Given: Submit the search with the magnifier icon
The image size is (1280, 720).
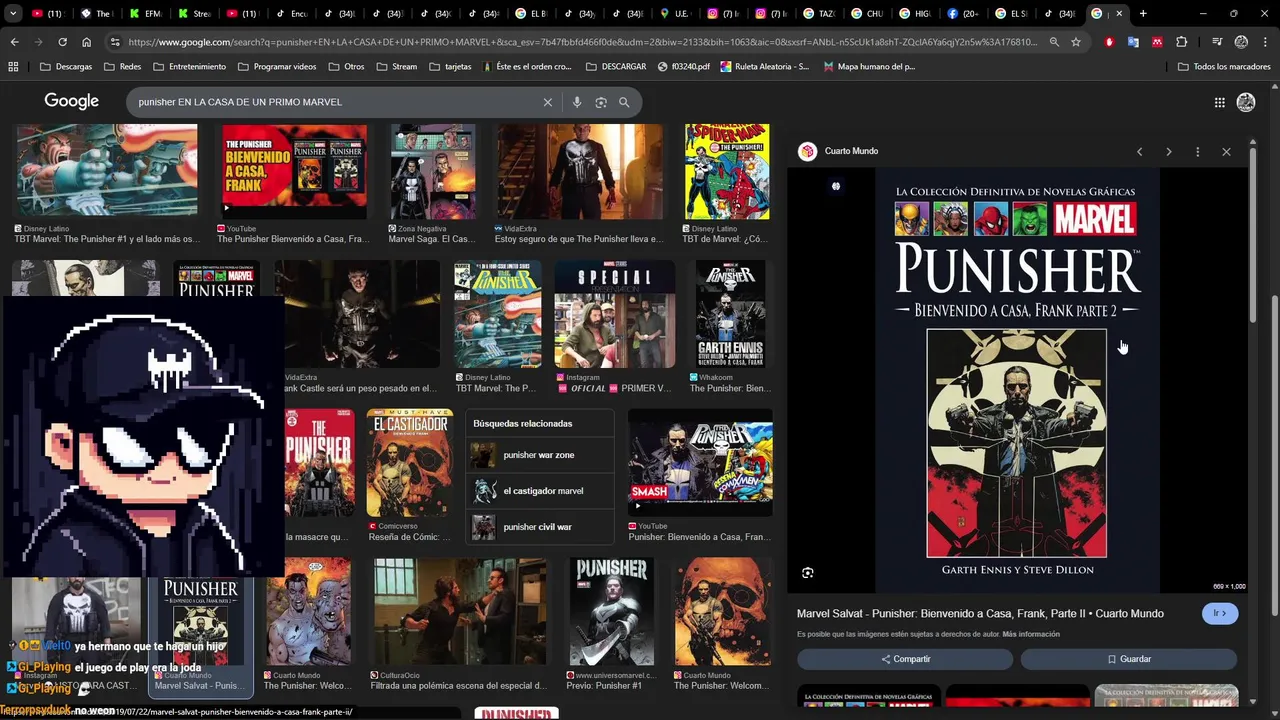Looking at the screenshot, I should [x=624, y=102].
